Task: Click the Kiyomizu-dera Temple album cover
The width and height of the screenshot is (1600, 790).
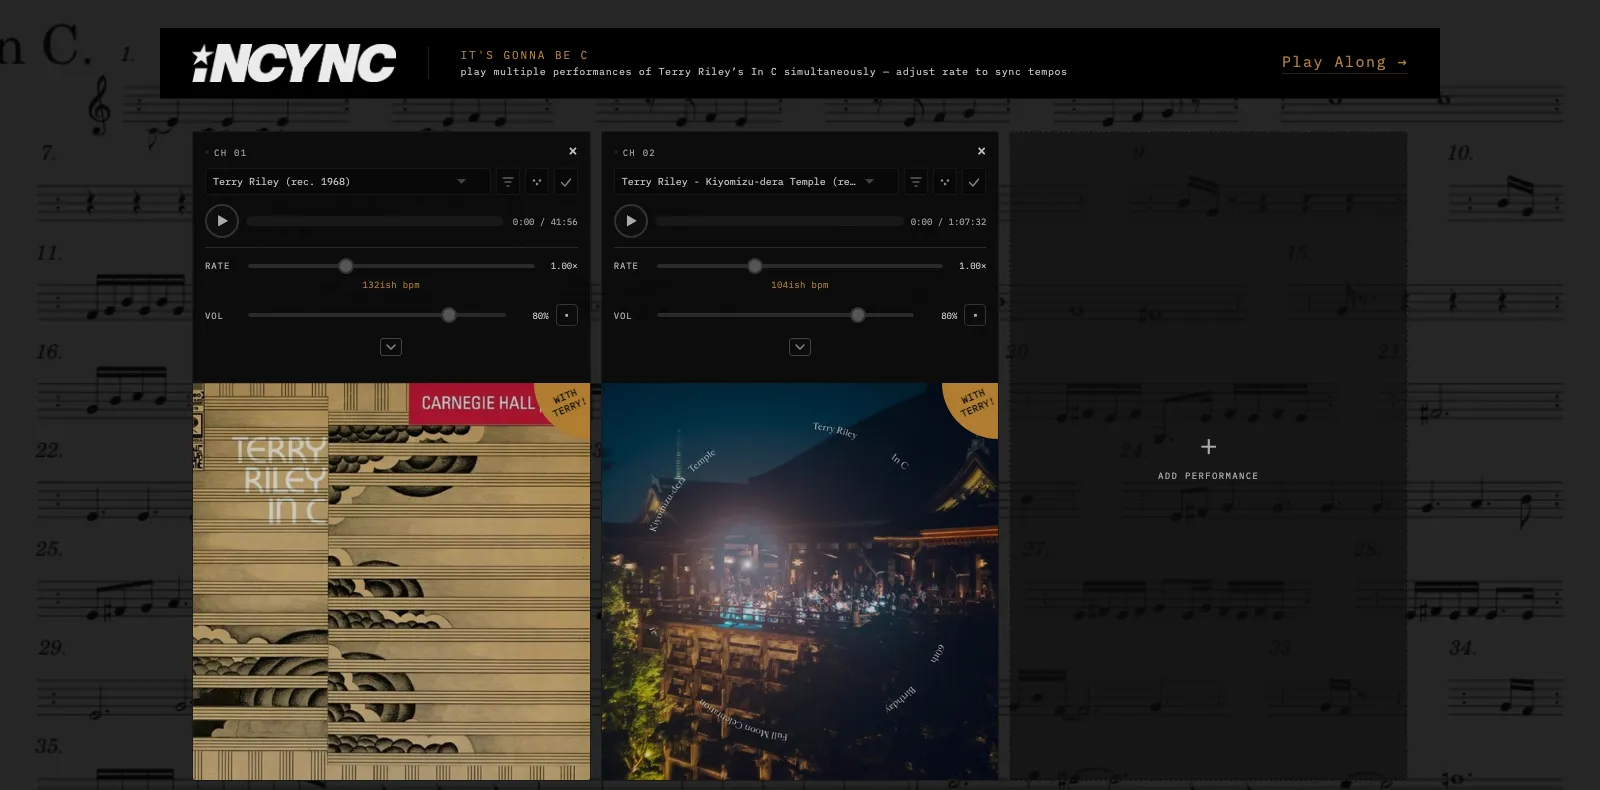Action: coord(800,581)
